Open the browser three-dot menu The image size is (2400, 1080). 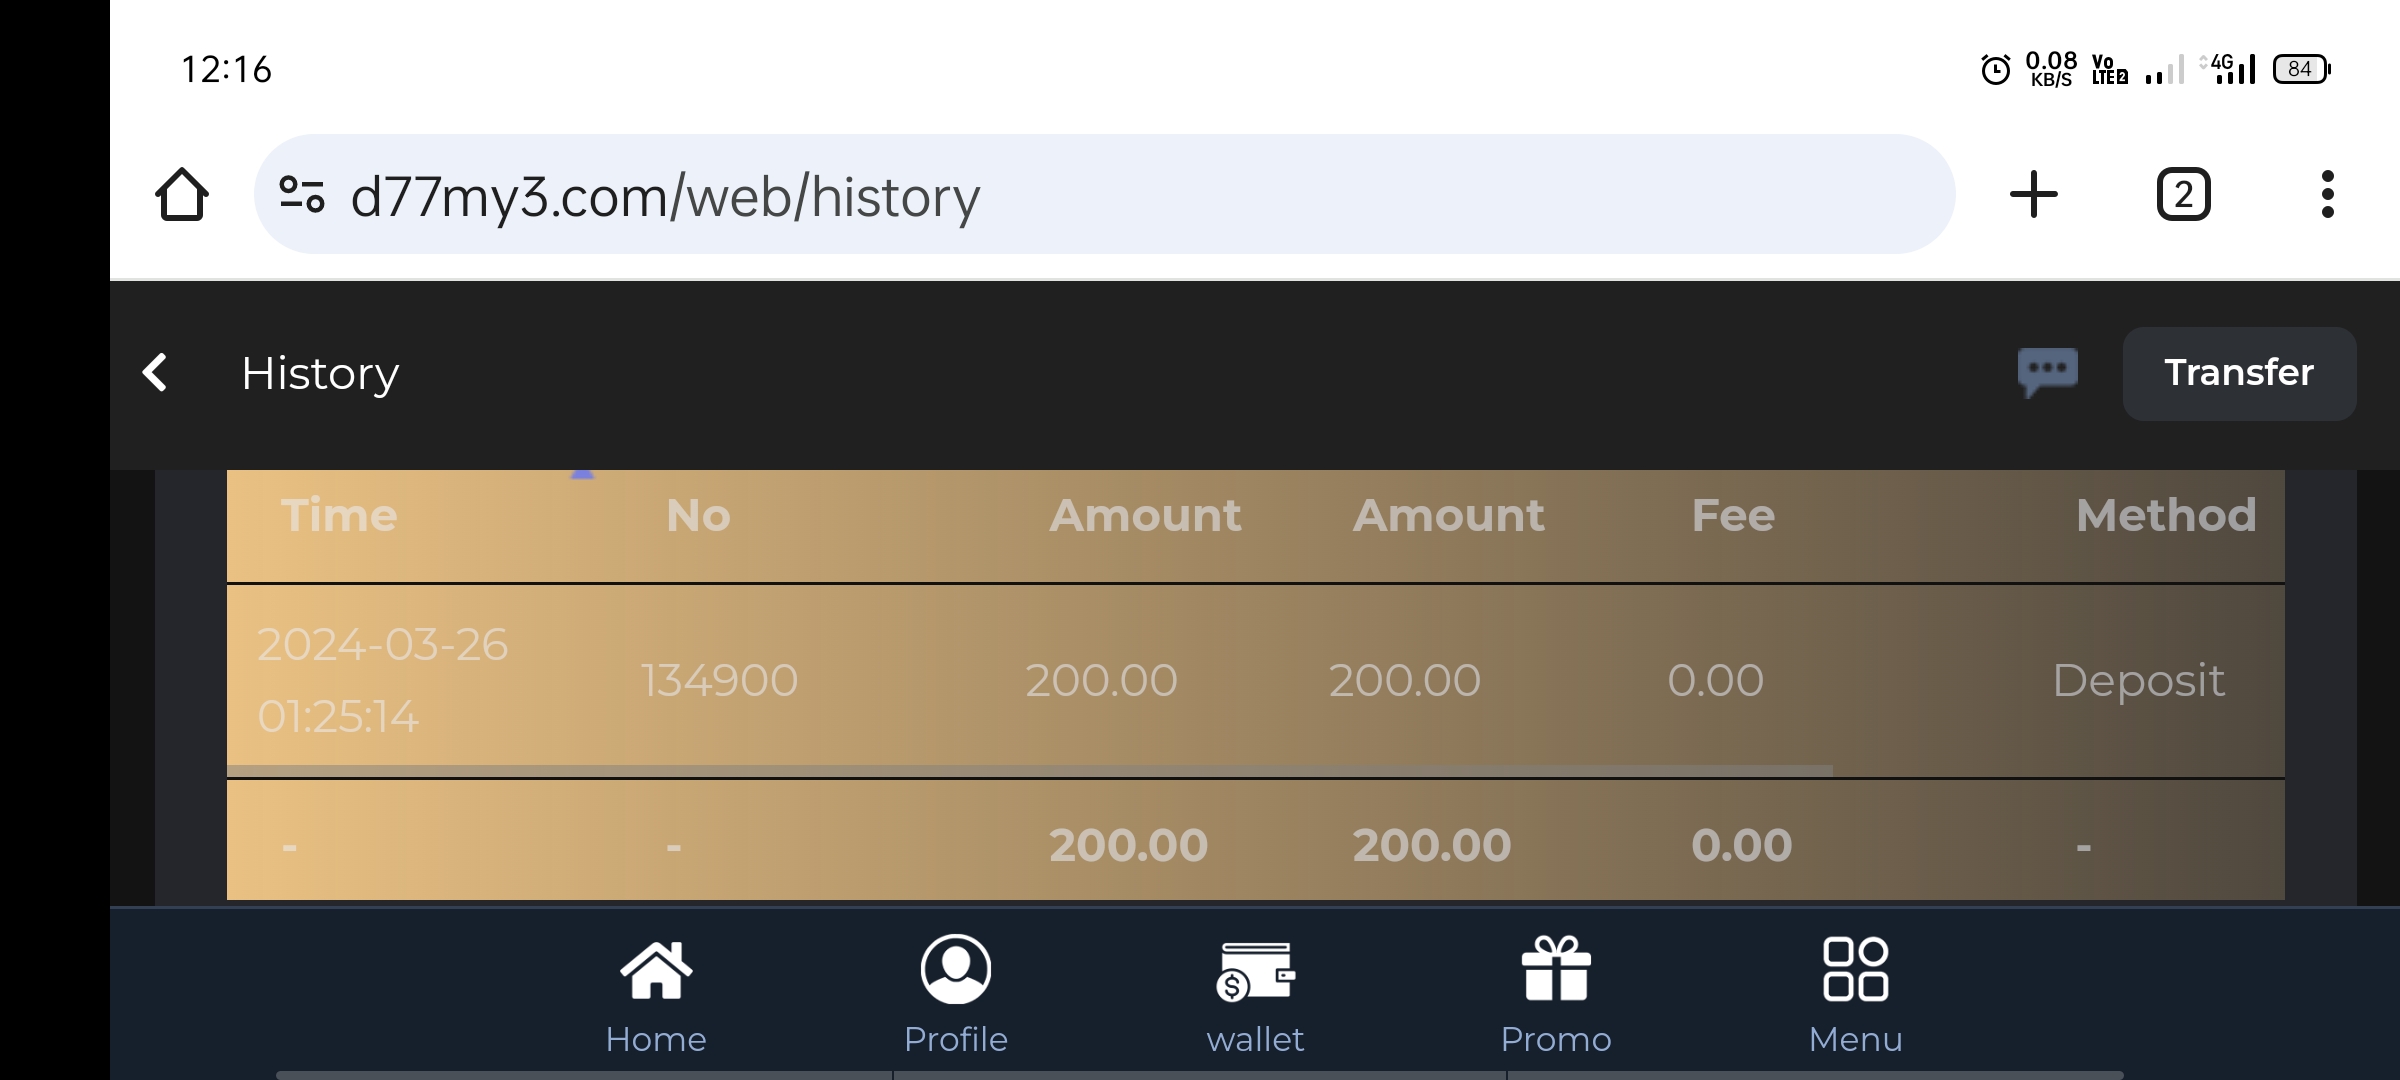click(x=2327, y=194)
